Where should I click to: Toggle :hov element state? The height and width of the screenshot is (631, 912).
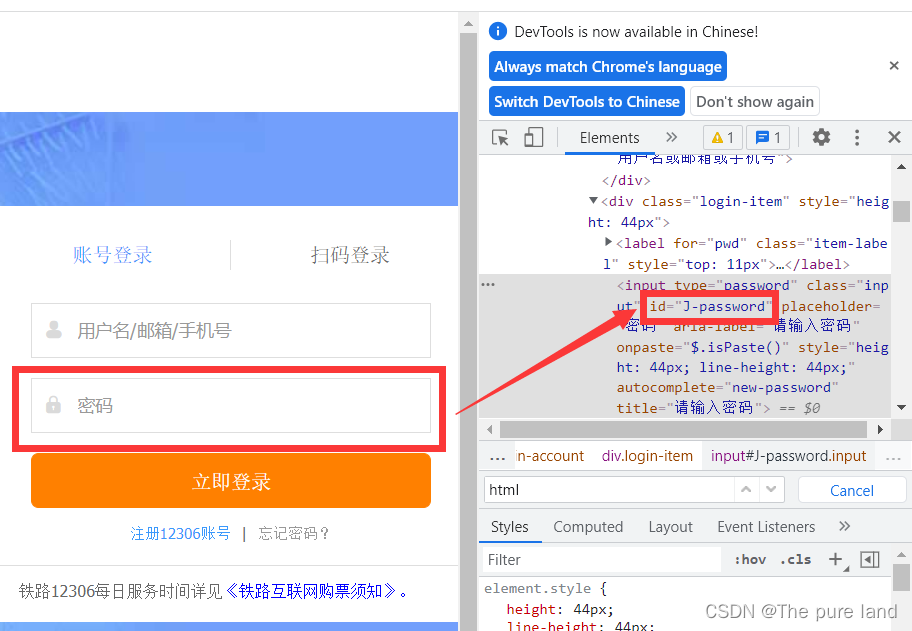750,559
